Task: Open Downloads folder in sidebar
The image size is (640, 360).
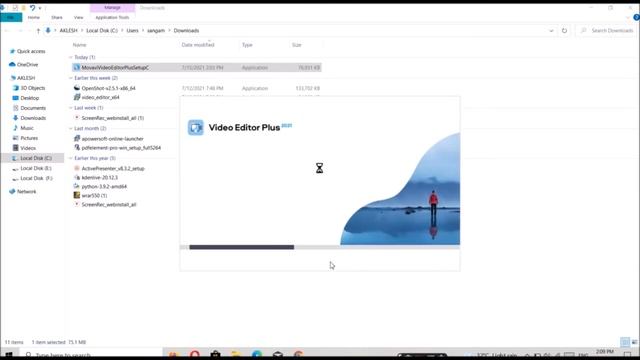Action: tap(29, 118)
